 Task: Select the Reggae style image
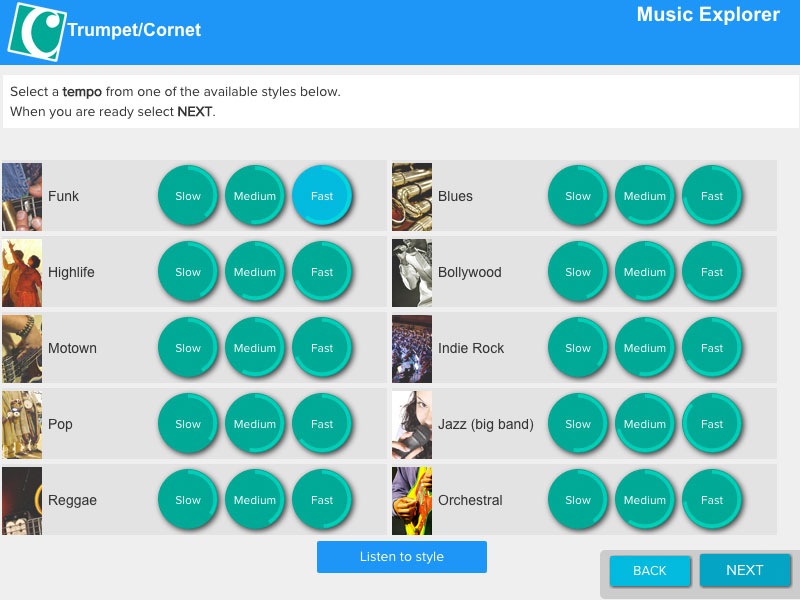pos(22,501)
